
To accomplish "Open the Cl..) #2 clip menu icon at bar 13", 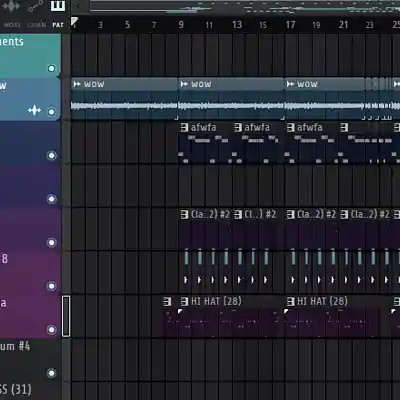I will [x=238, y=214].
